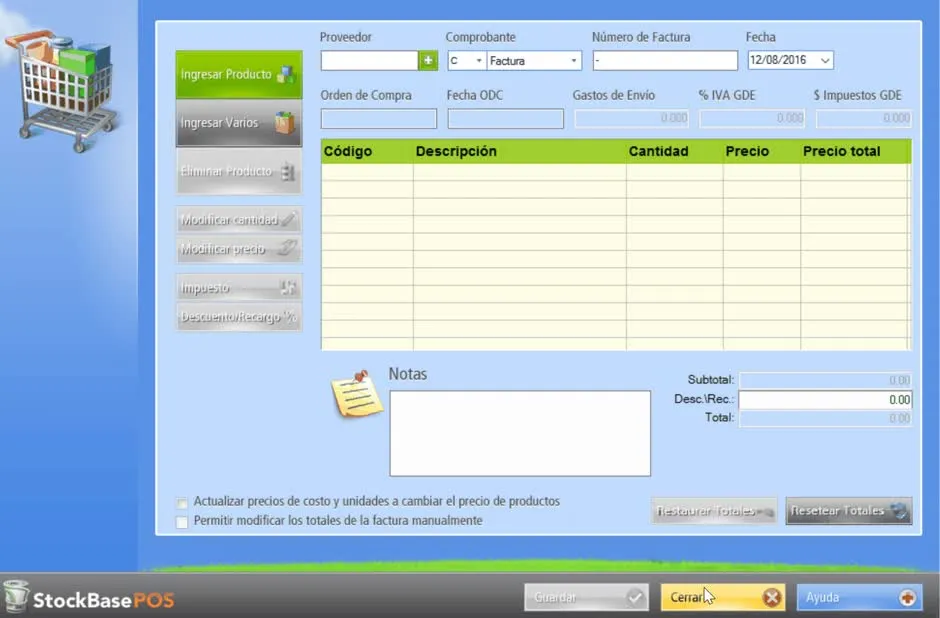Click inside the Notas text area

click(520, 433)
